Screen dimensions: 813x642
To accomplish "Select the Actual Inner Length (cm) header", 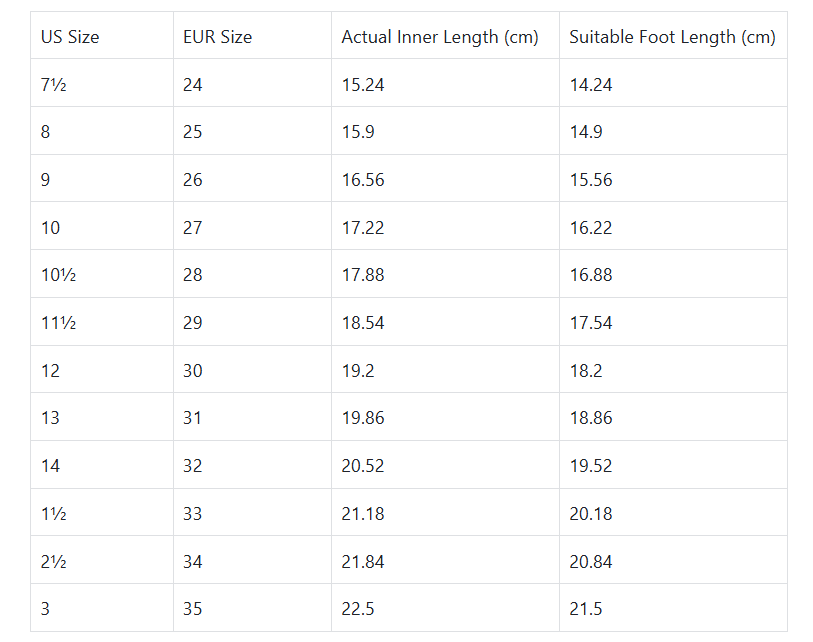I will pos(440,37).
